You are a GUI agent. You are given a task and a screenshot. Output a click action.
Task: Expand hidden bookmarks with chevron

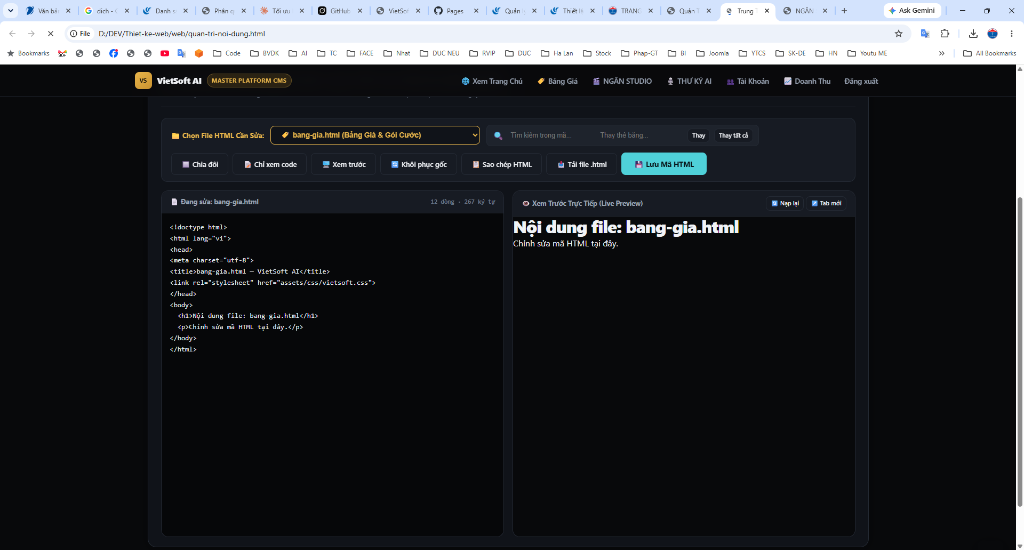pyautogui.click(x=941, y=53)
